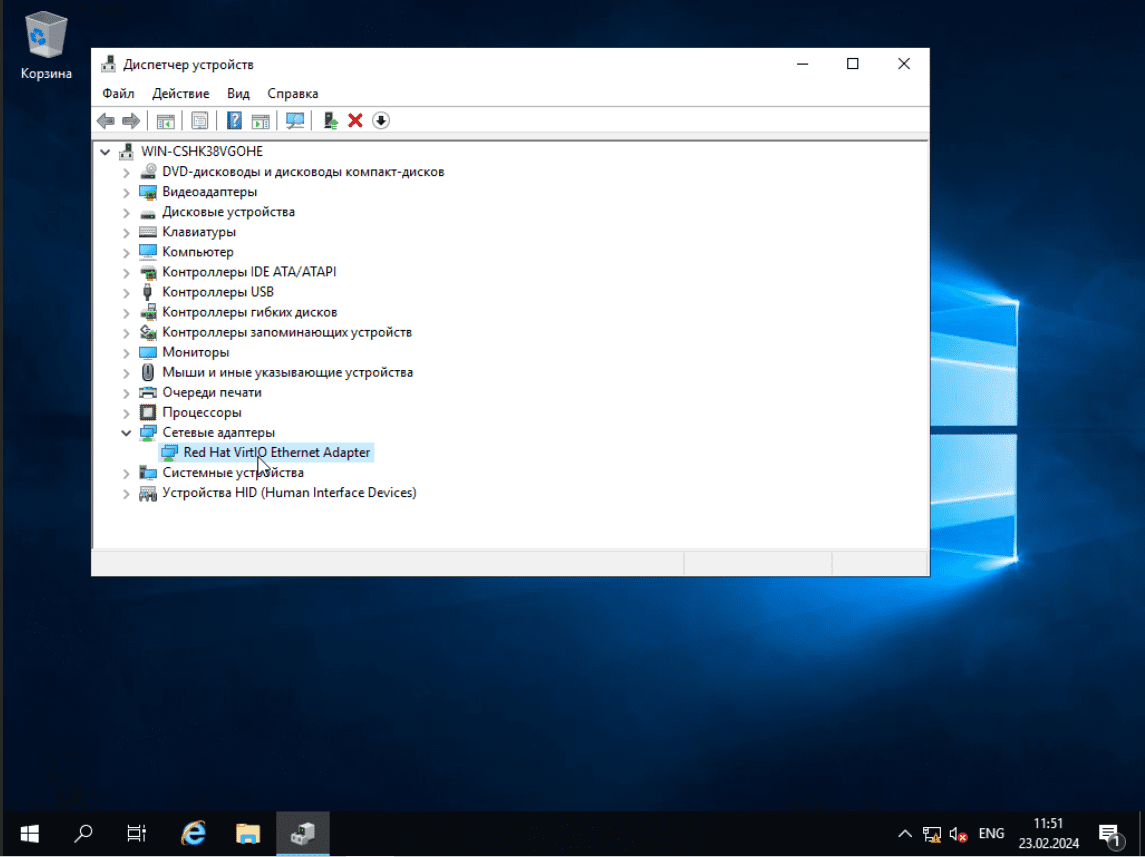
Task: Open the Справка menu
Action: (x=293, y=93)
